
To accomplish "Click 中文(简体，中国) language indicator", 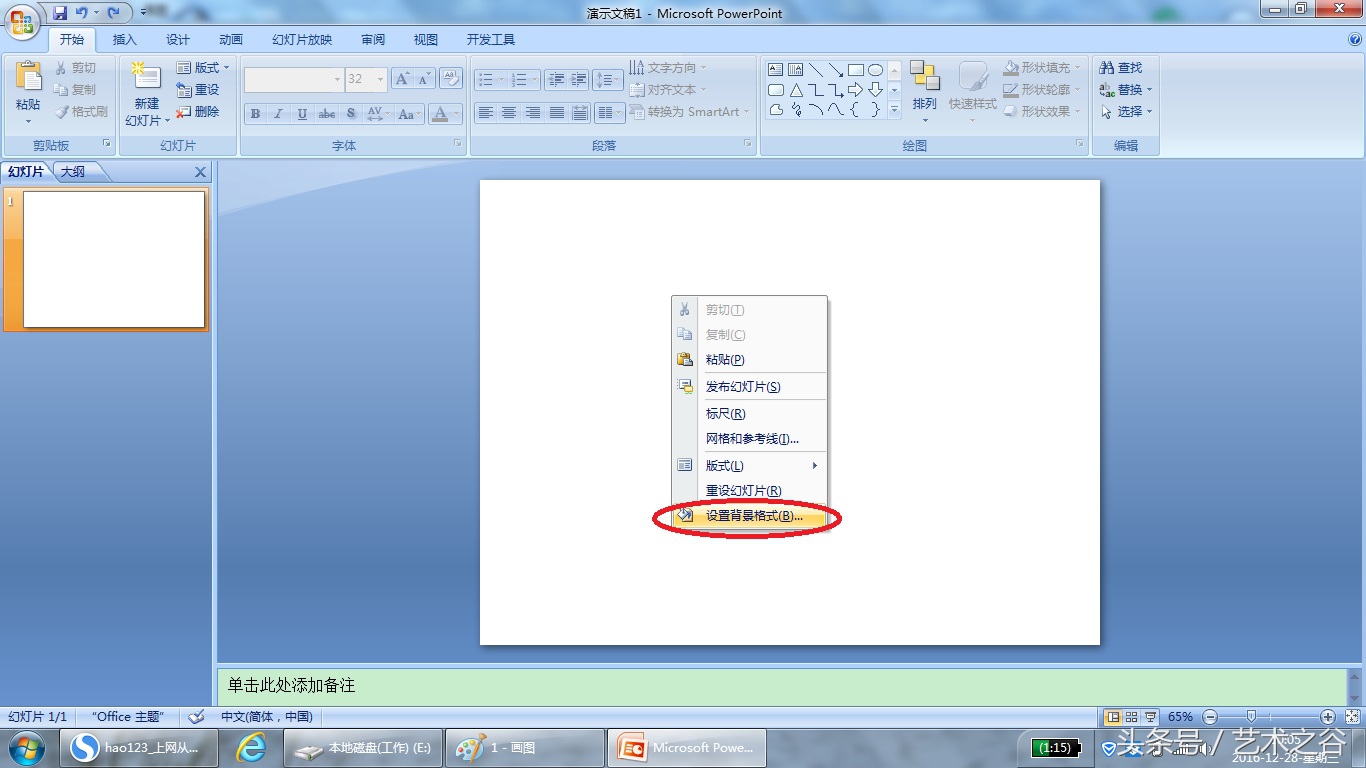I will click(267, 717).
